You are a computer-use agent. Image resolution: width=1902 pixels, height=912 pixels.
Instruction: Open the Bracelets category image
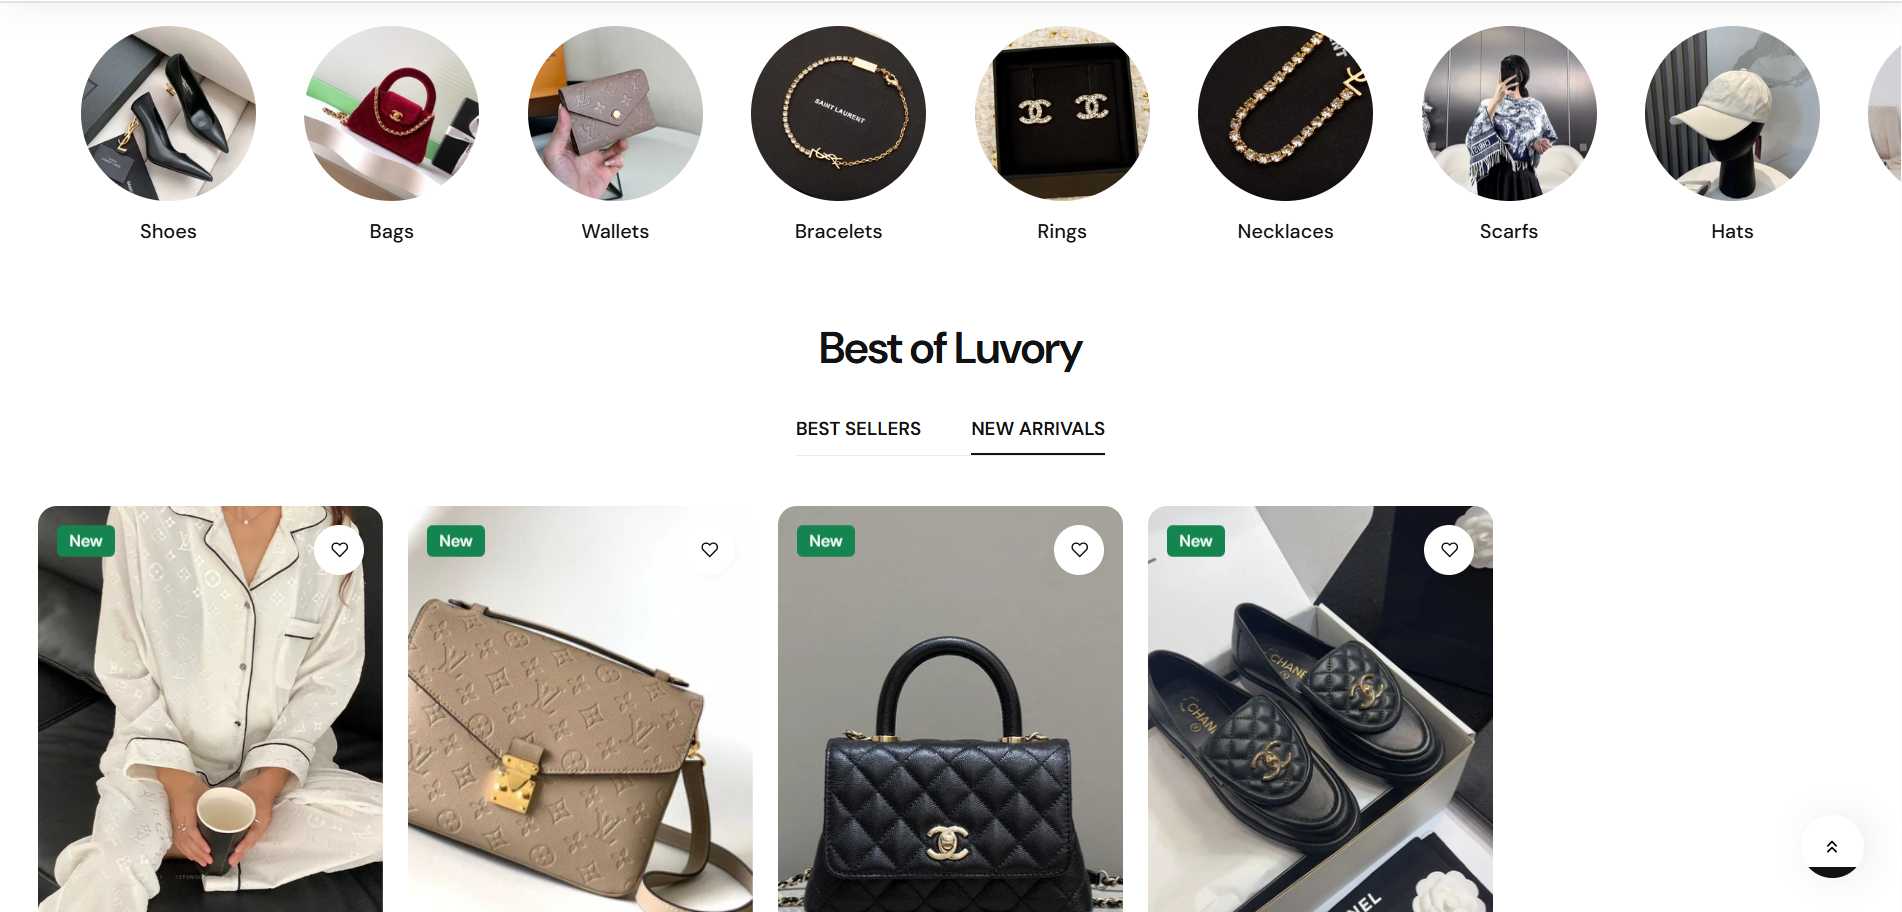pos(838,113)
